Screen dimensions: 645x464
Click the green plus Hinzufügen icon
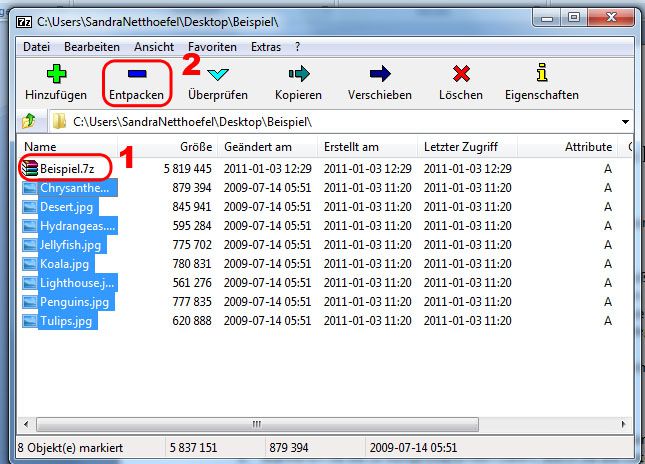click(x=56, y=74)
